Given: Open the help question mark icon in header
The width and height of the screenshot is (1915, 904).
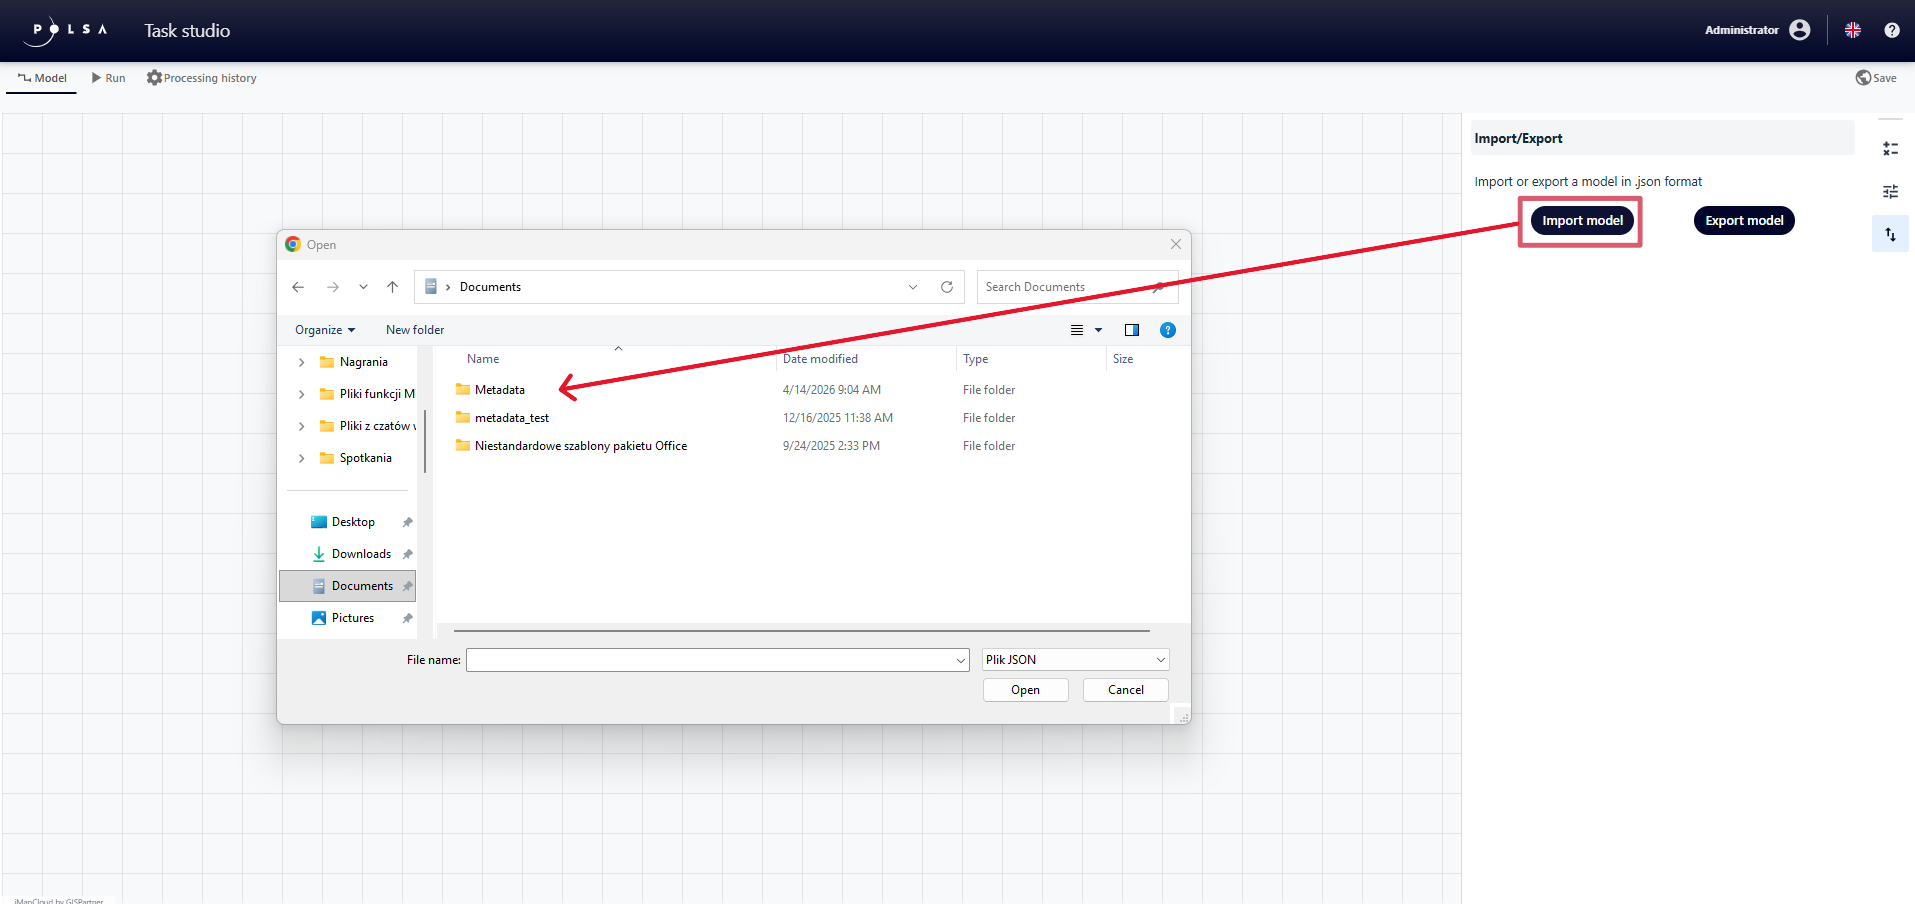Looking at the screenshot, I should coord(1891,30).
